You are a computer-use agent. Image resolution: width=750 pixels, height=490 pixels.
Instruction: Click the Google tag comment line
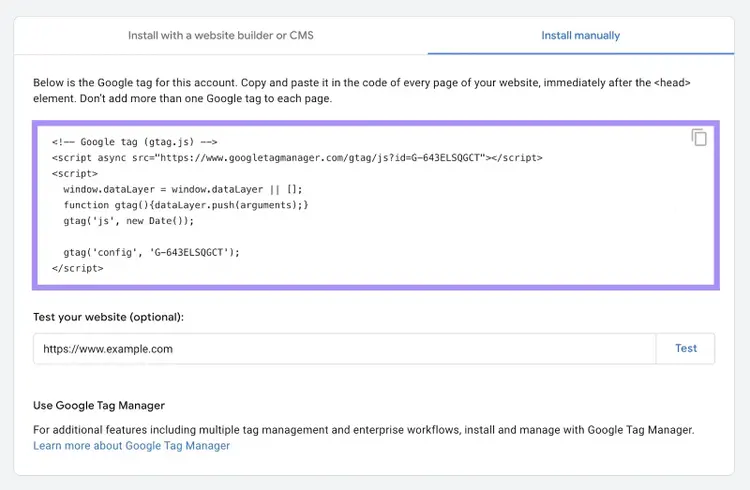click(x=134, y=142)
